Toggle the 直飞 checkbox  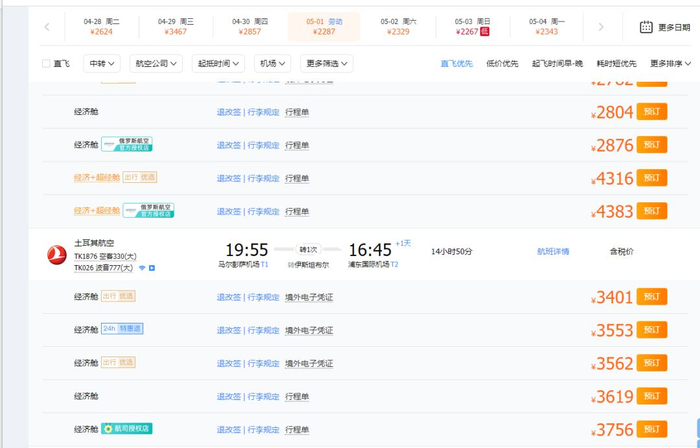coord(46,64)
